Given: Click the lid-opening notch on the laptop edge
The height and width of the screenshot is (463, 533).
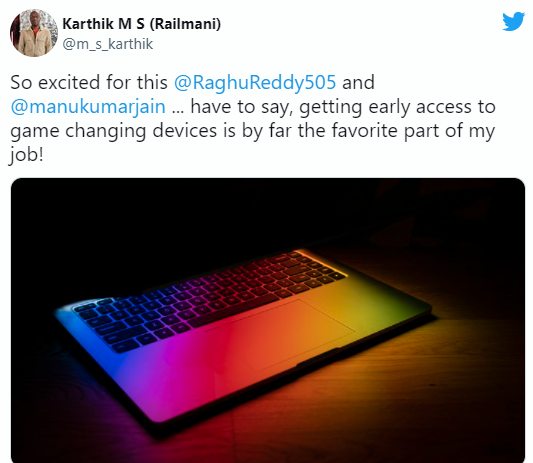Looking at the screenshot, I should tap(320, 356).
